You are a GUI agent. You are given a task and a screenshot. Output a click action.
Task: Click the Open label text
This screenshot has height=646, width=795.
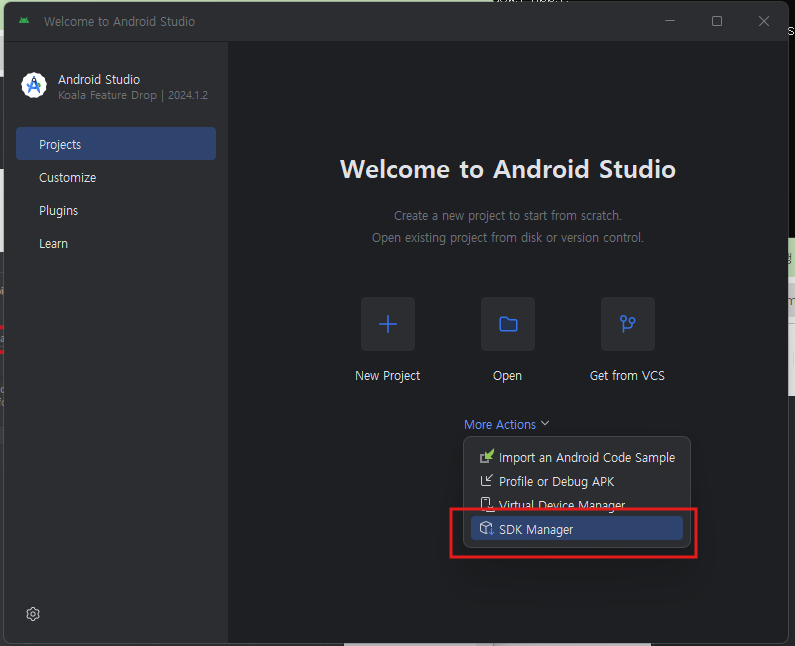[508, 376]
